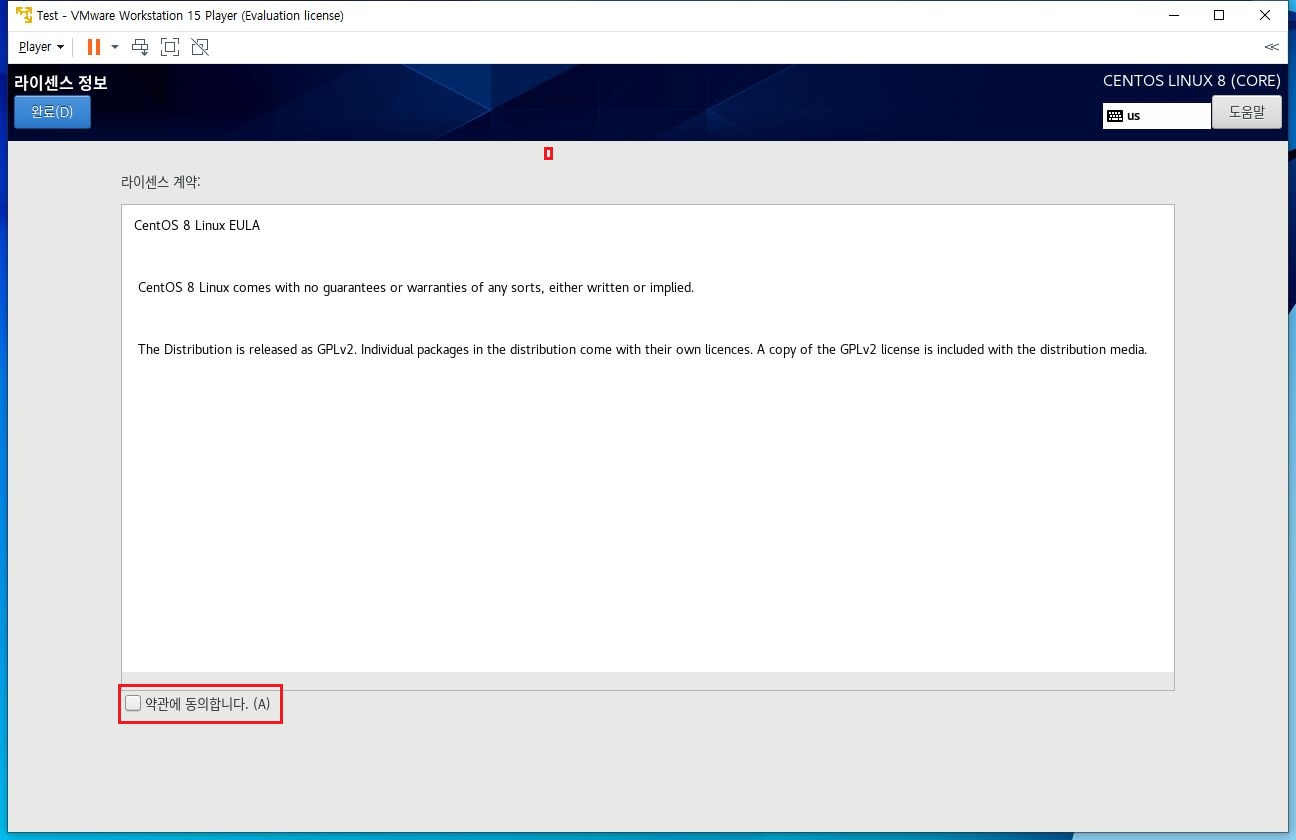
Task: Click the CENTOS LINUX 8 (CORE) label
Action: [x=1192, y=81]
